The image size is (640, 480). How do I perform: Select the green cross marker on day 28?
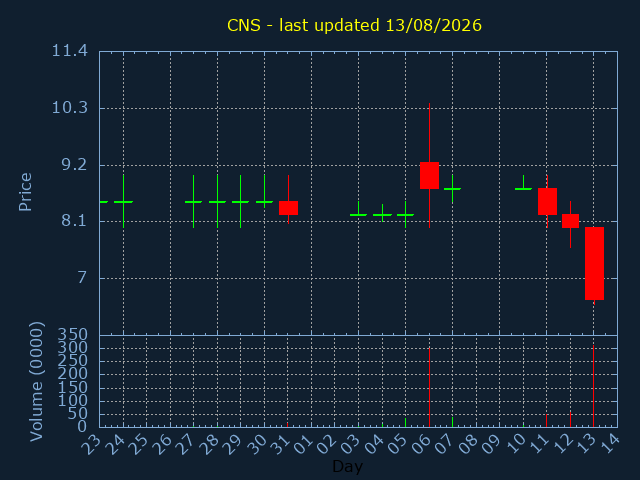(217, 202)
